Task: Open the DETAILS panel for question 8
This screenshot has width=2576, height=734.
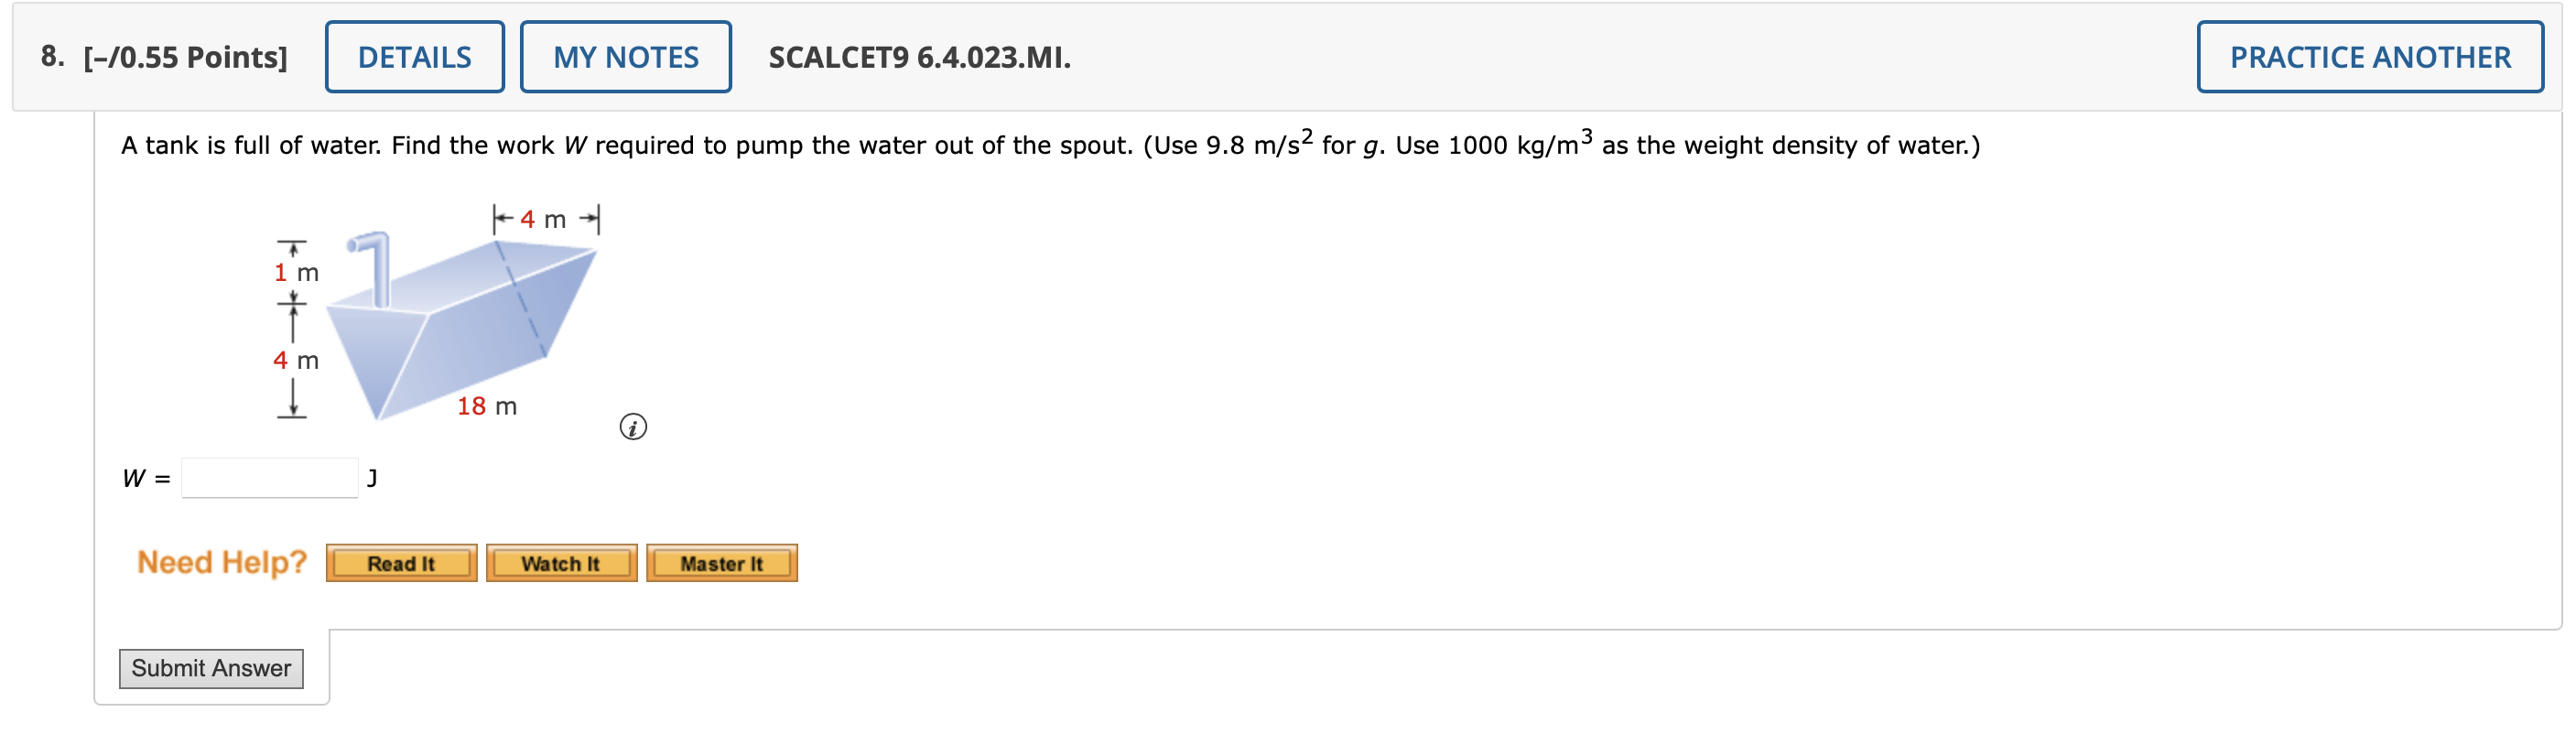Action: (x=414, y=57)
